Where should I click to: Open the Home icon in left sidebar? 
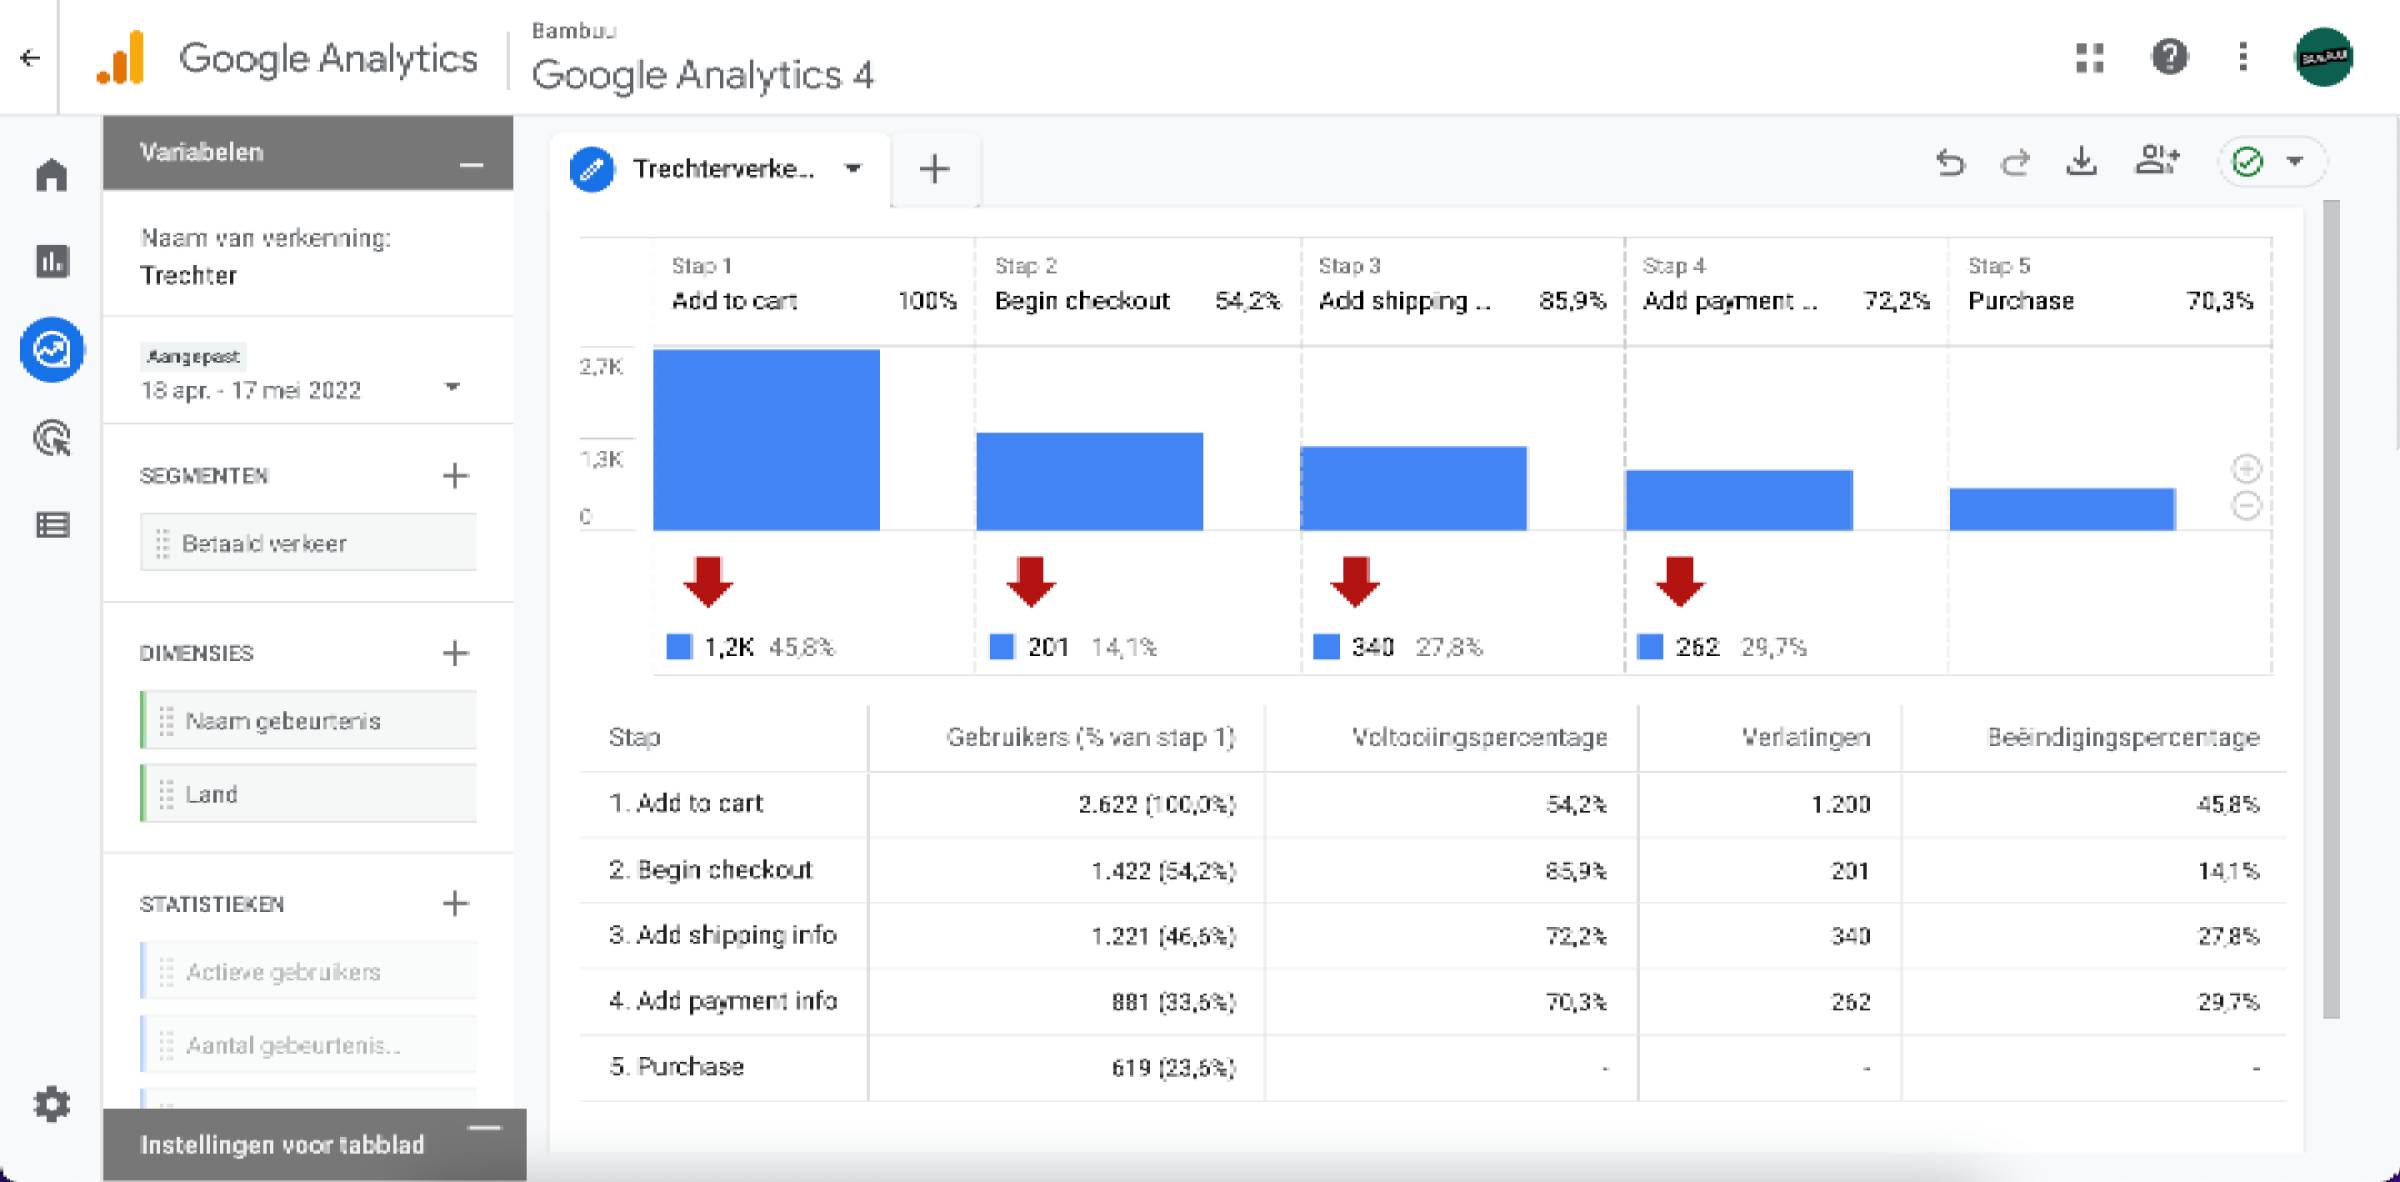pos(52,175)
